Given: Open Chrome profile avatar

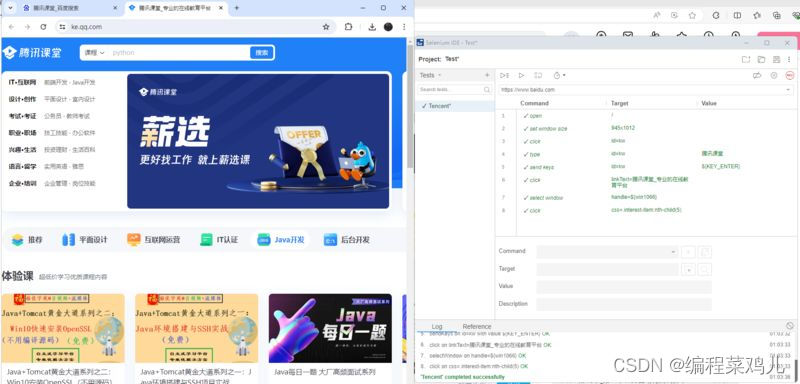Looking at the screenshot, I should click(x=388, y=27).
